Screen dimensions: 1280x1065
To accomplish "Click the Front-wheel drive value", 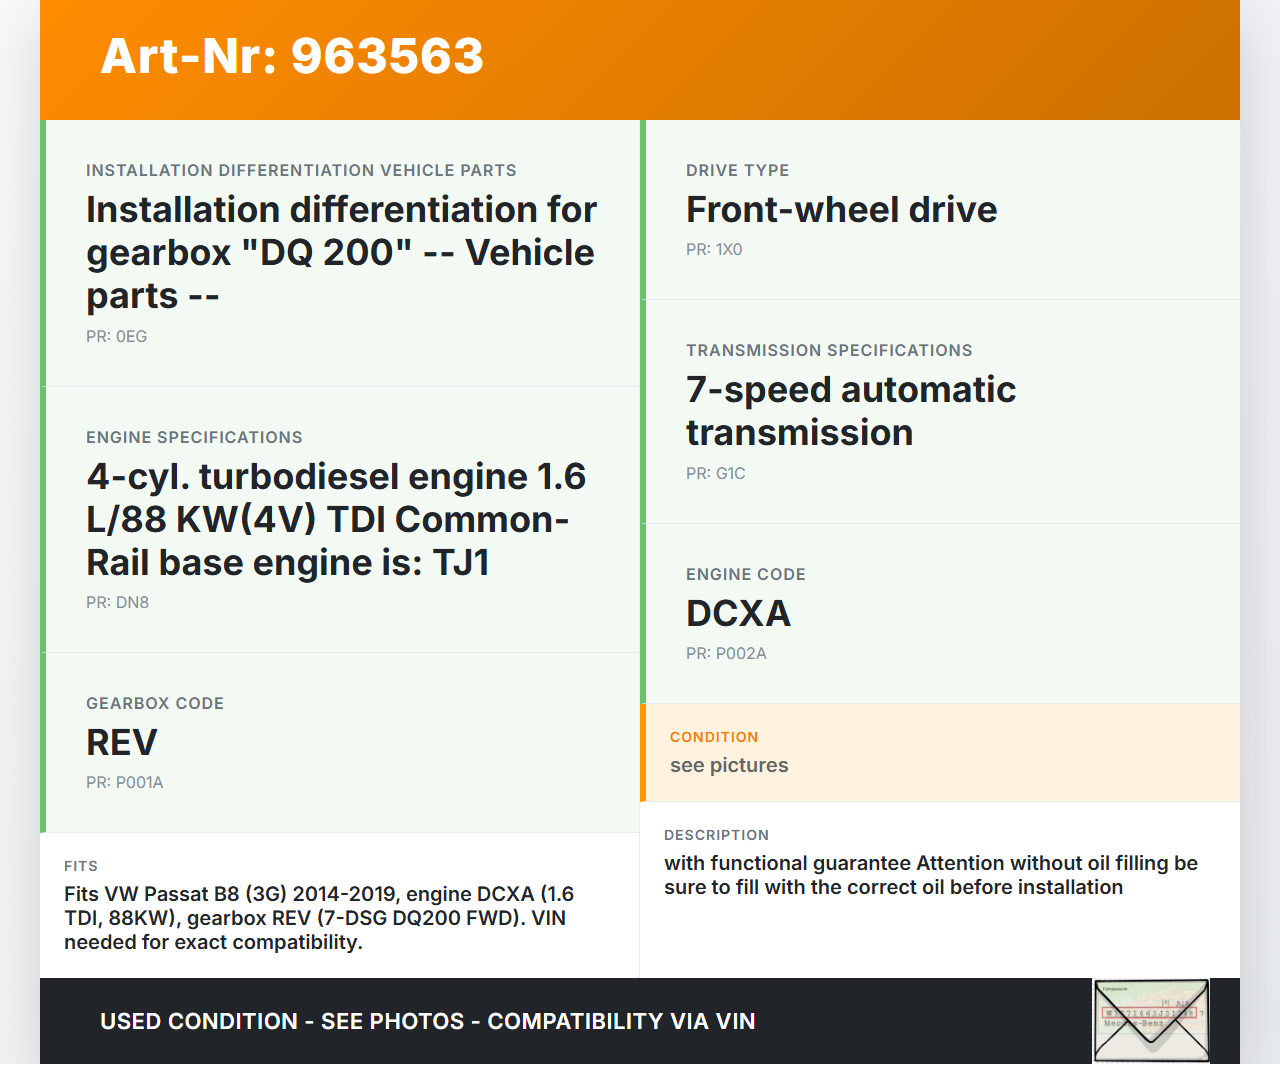I will pyautogui.click(x=842, y=210).
